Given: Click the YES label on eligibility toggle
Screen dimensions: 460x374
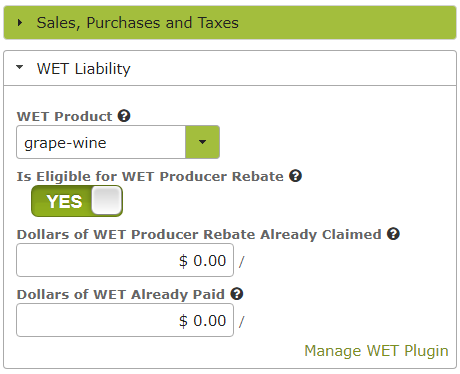Looking at the screenshot, I should (64, 201).
